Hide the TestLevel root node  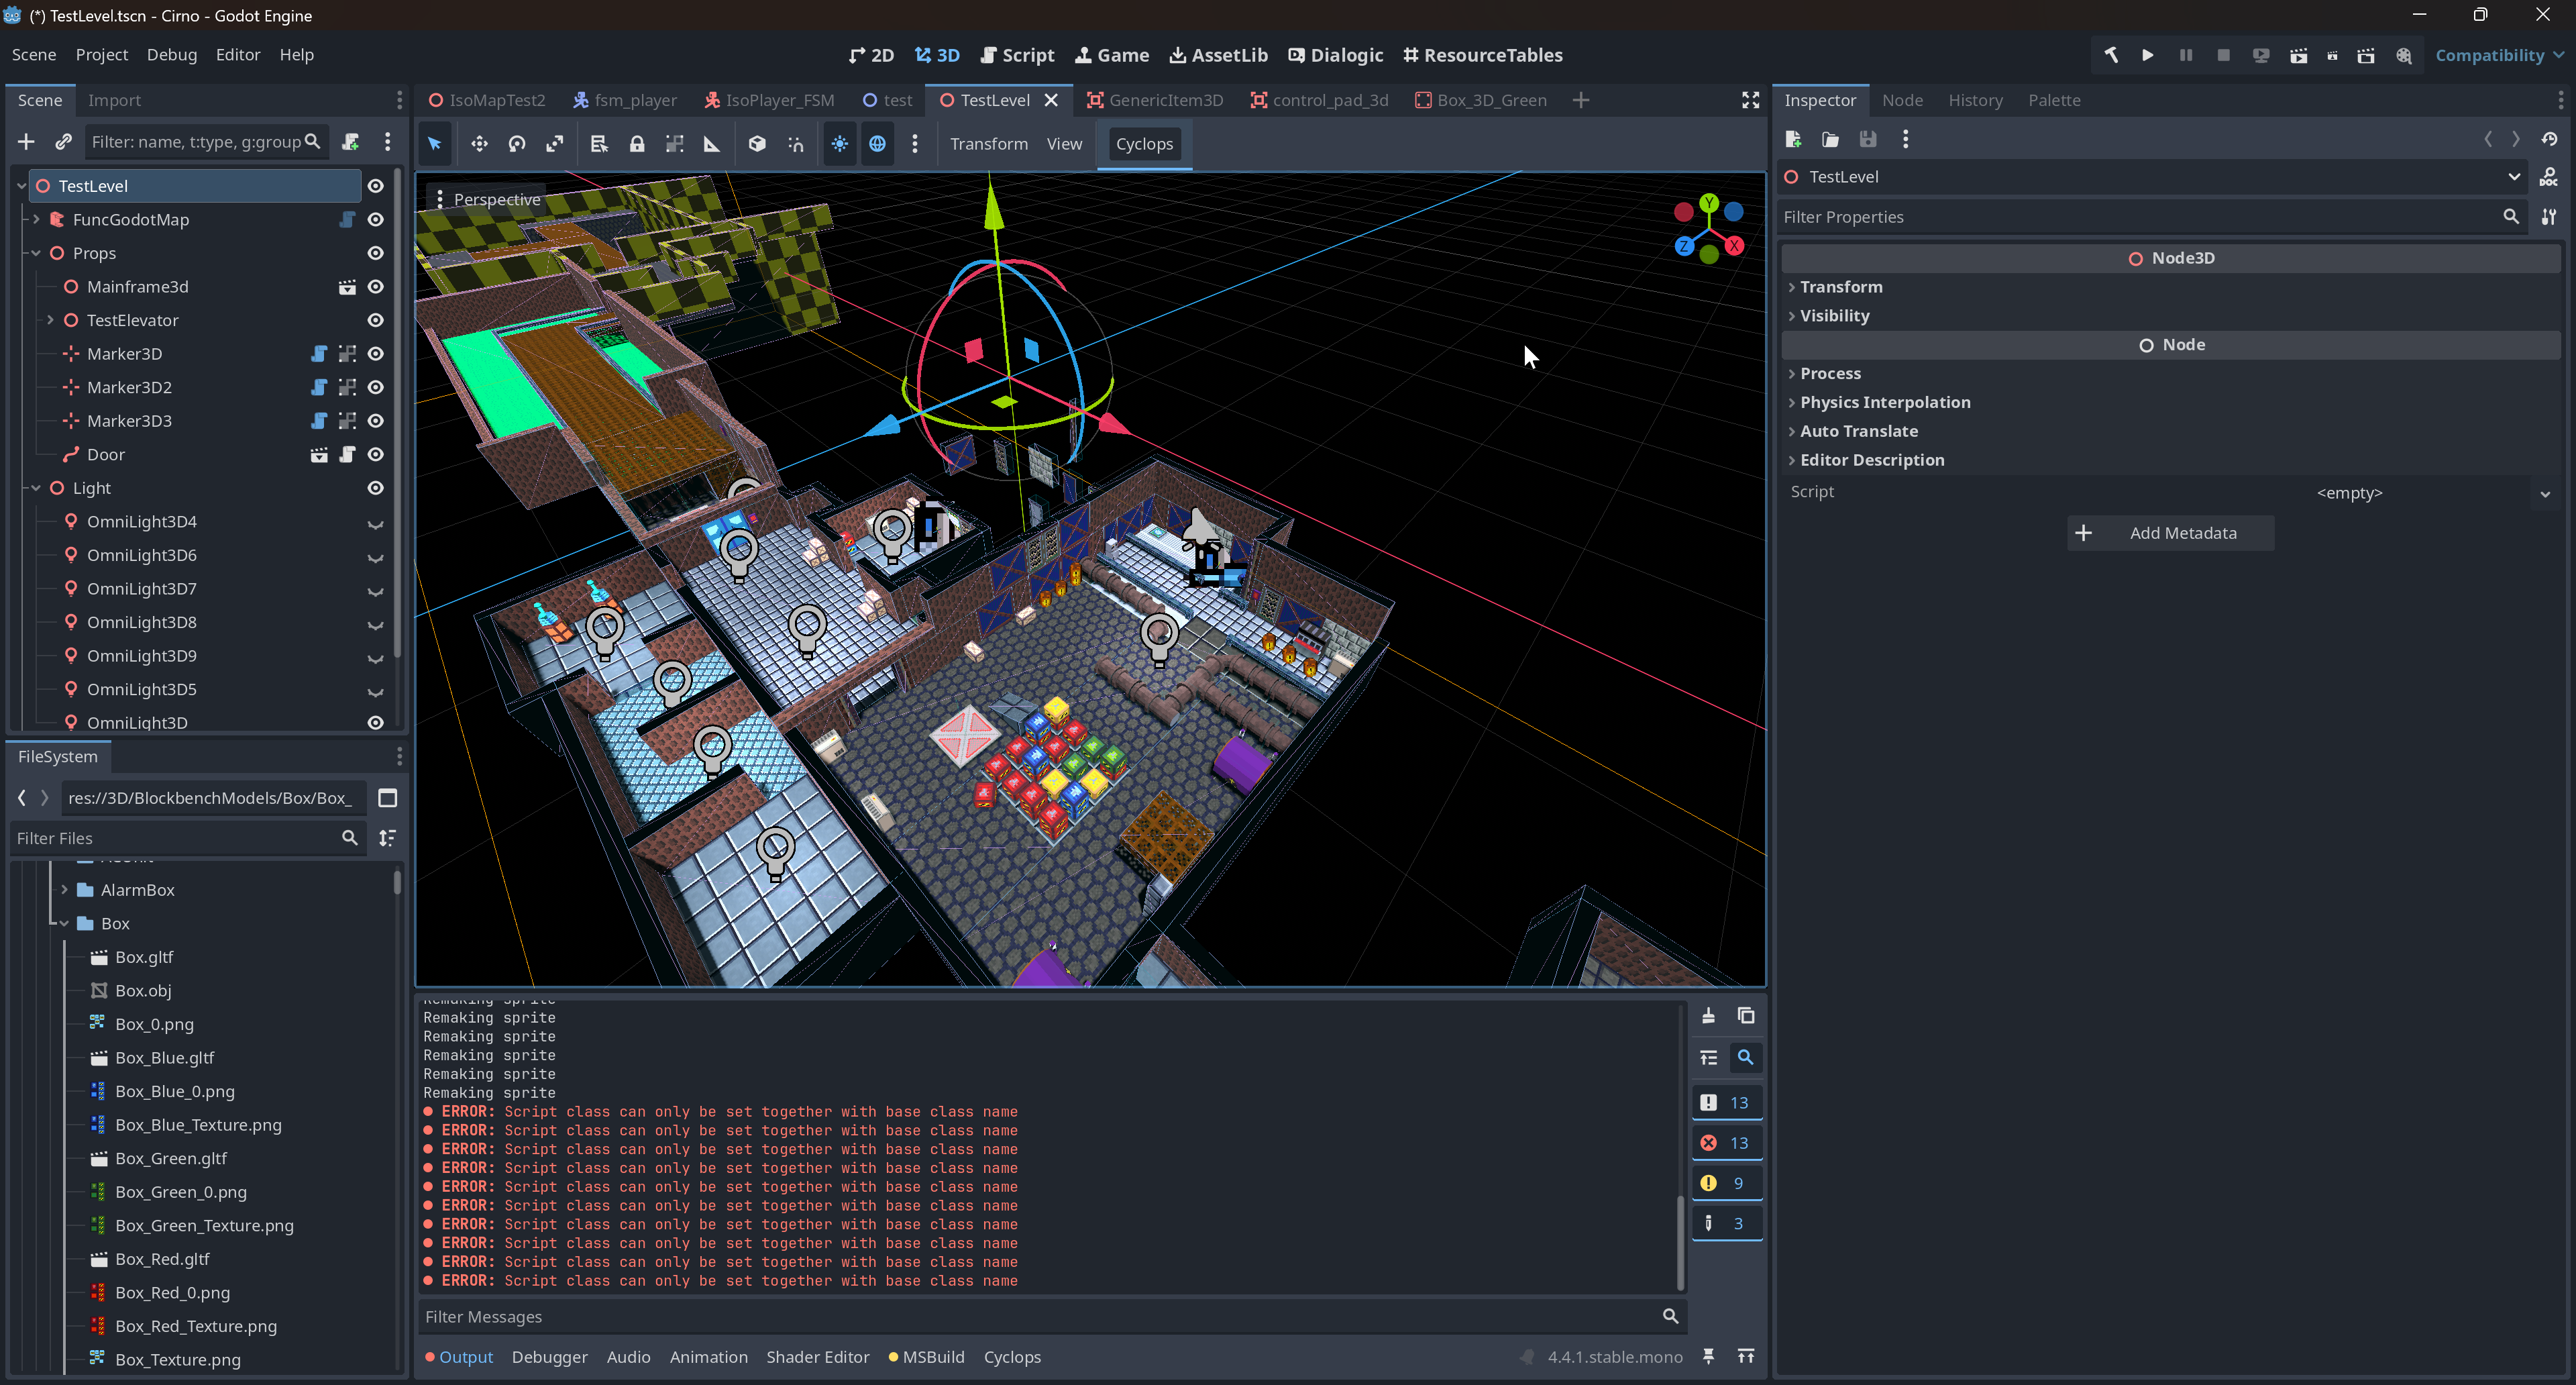(375, 186)
